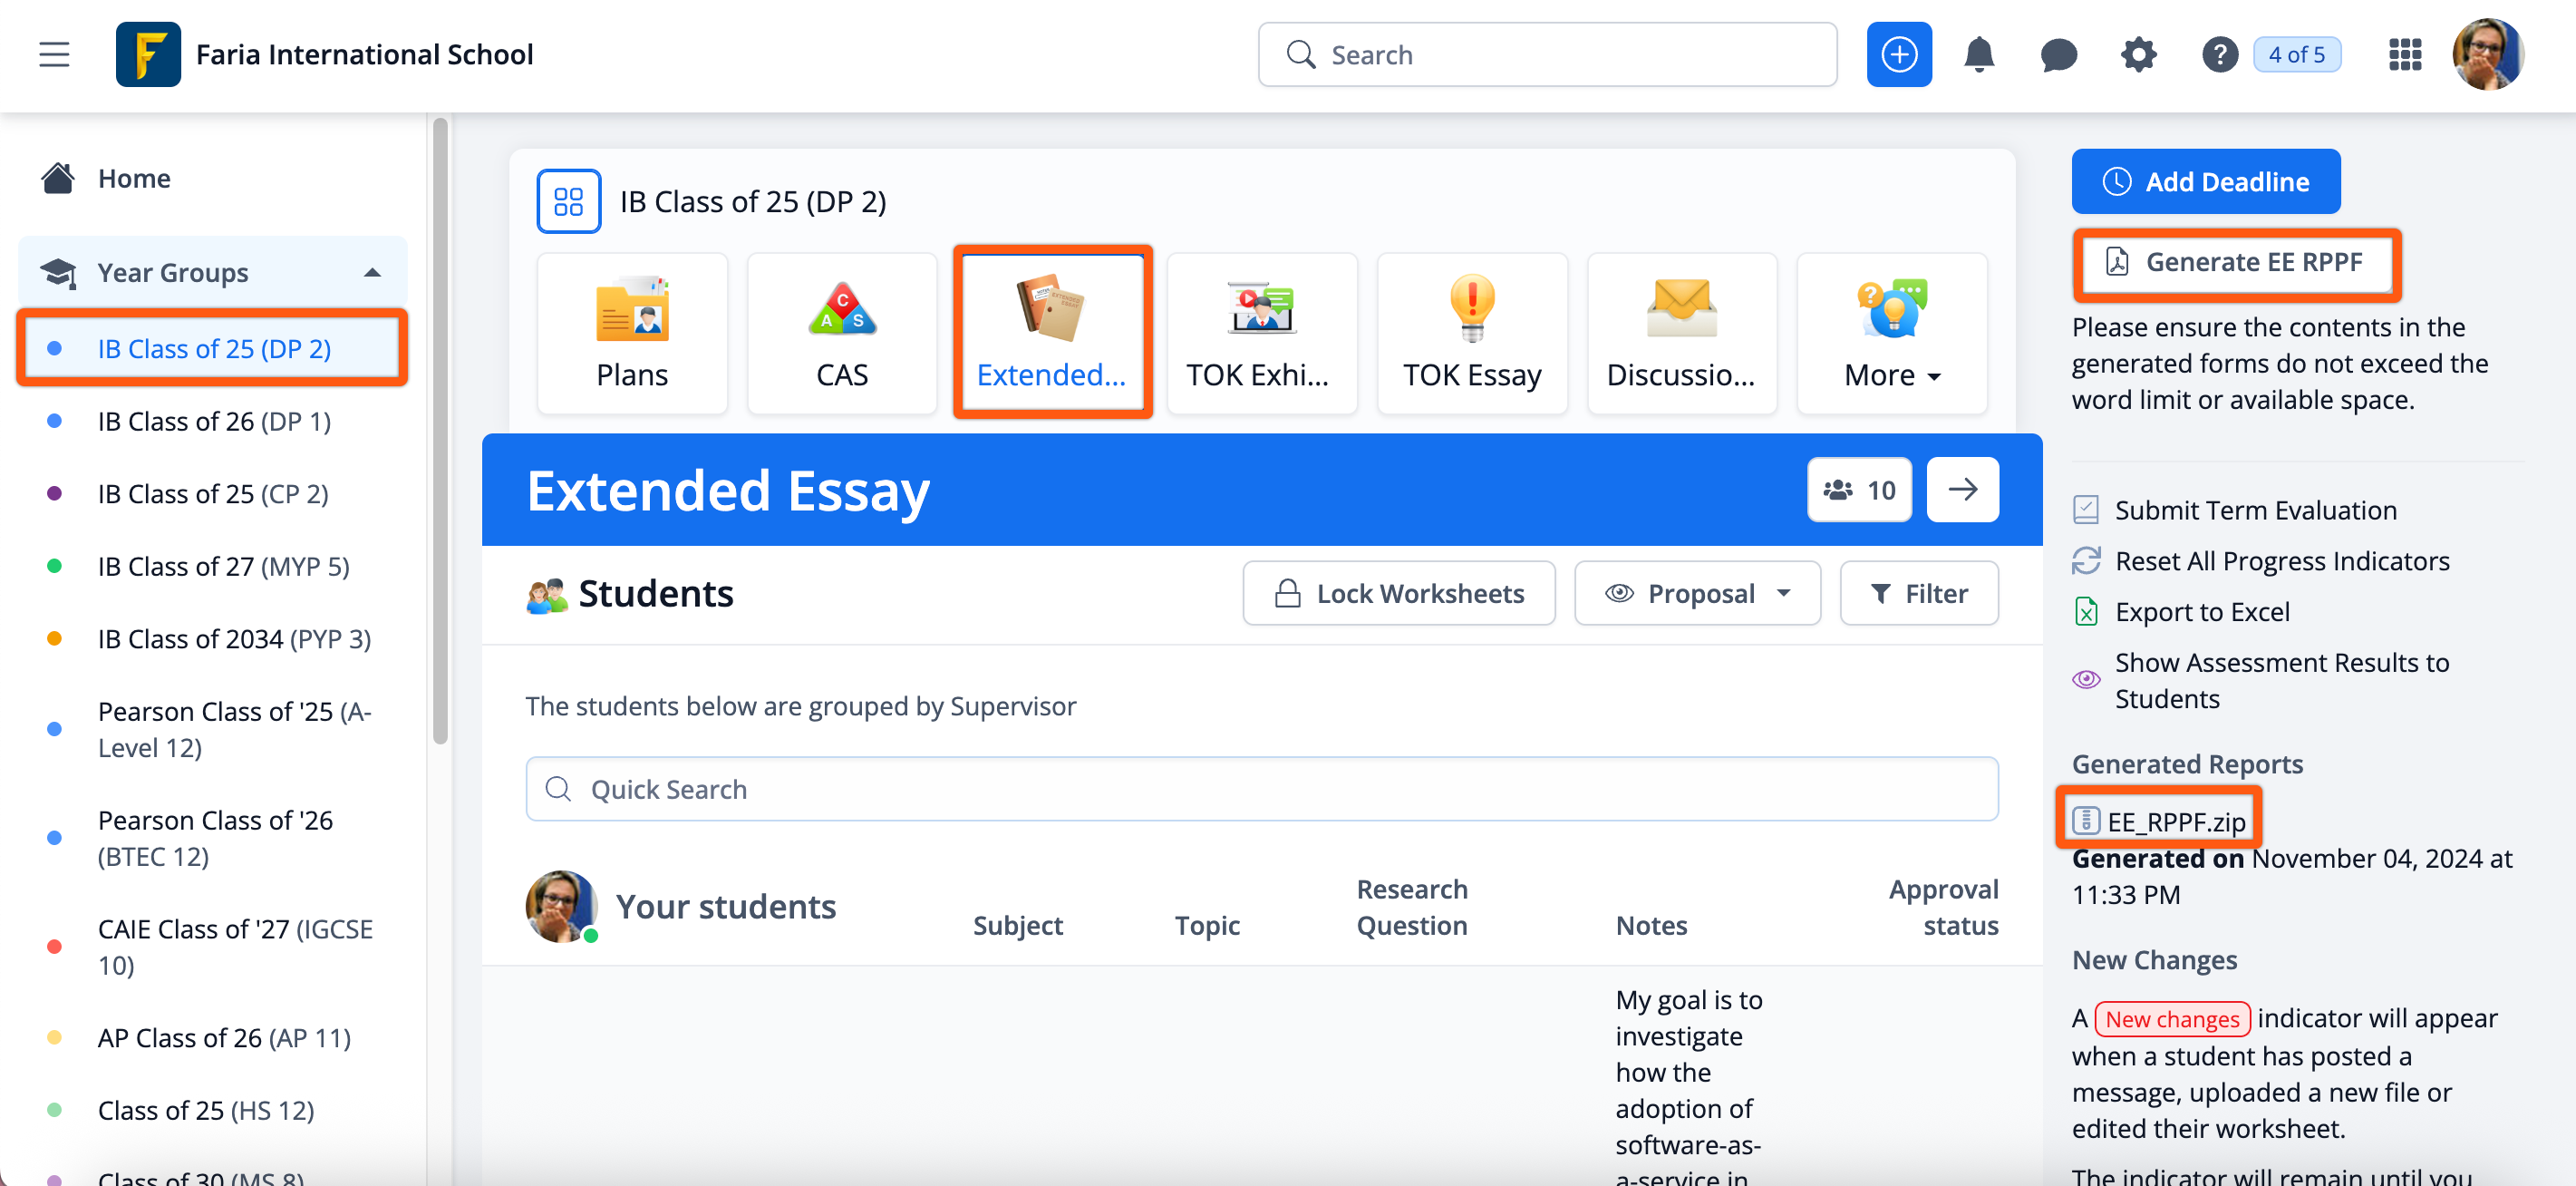2576x1186 pixels.
Task: Switch to the TOK Essay tab
Action: click(x=1471, y=333)
